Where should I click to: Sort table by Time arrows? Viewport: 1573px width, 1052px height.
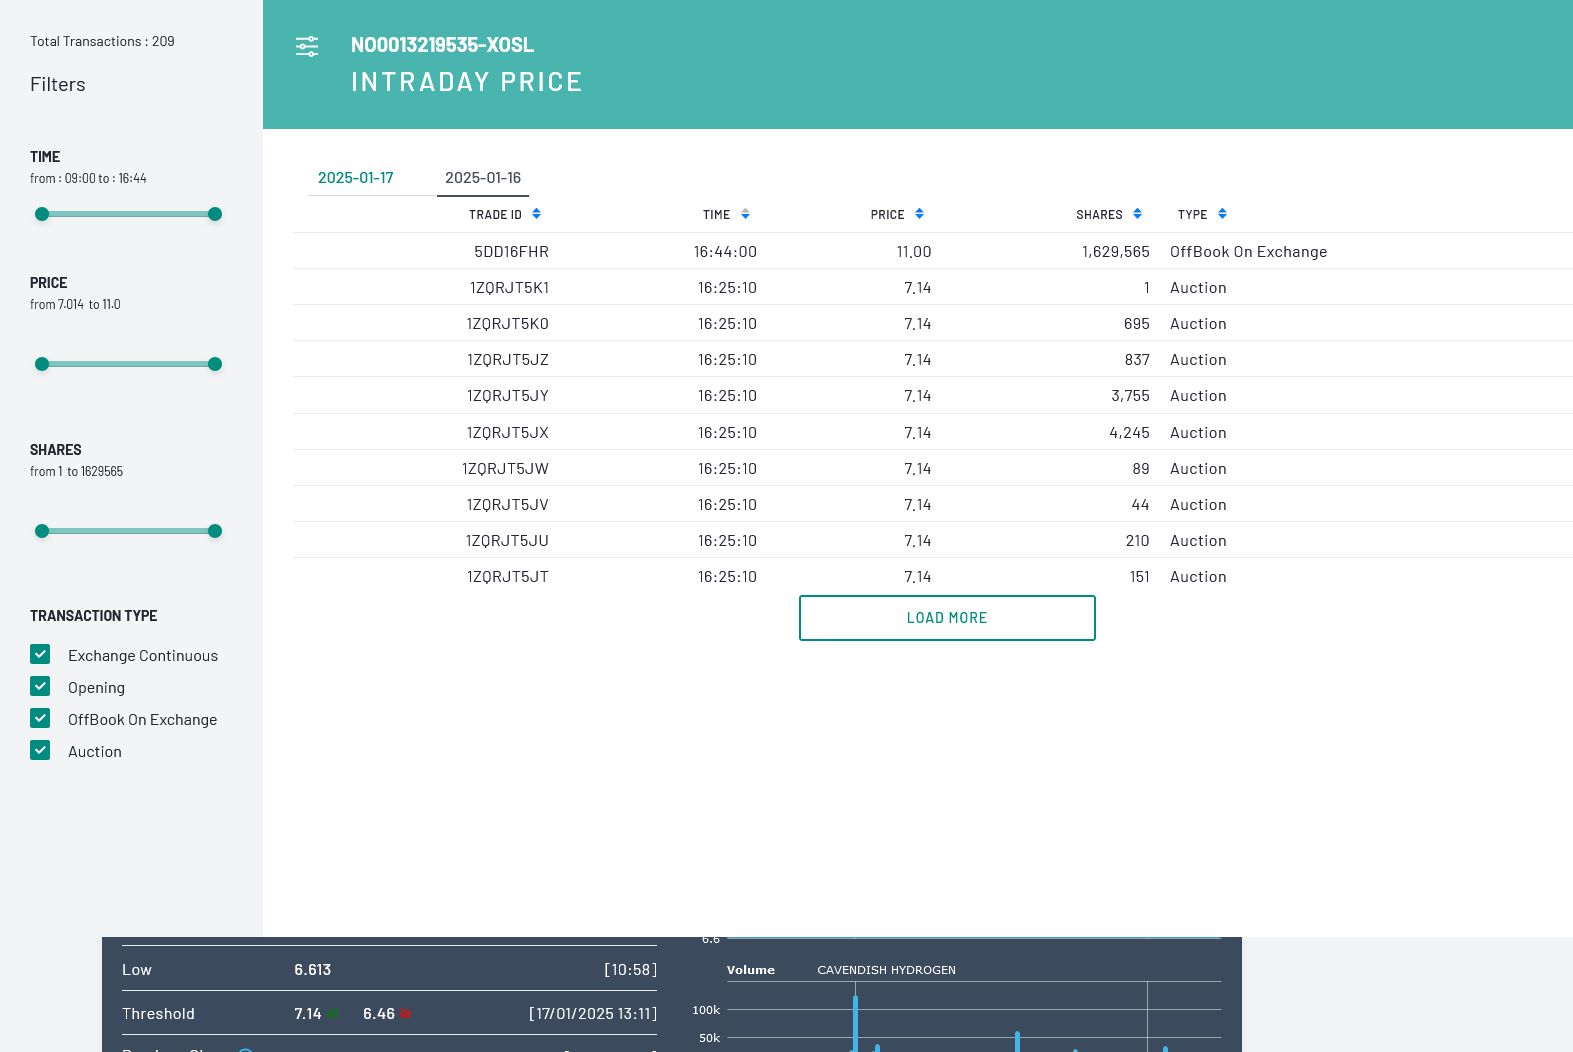click(745, 214)
